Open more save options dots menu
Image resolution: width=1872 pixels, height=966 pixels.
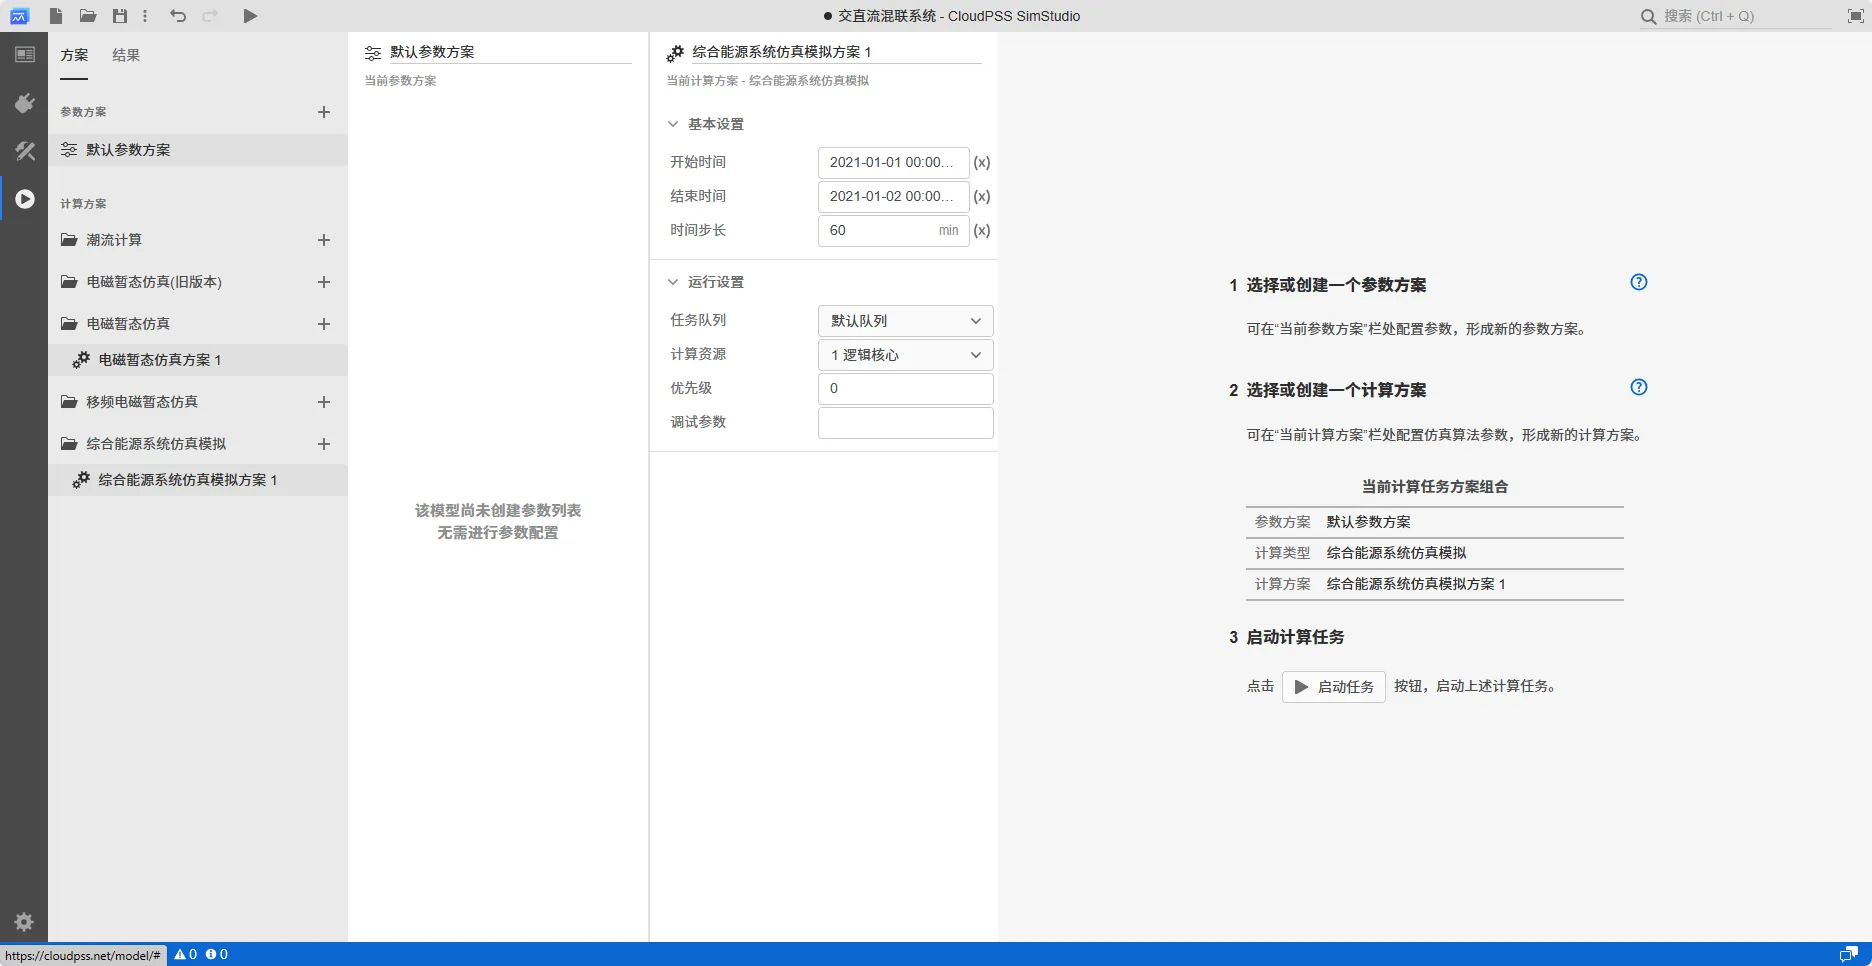145,16
